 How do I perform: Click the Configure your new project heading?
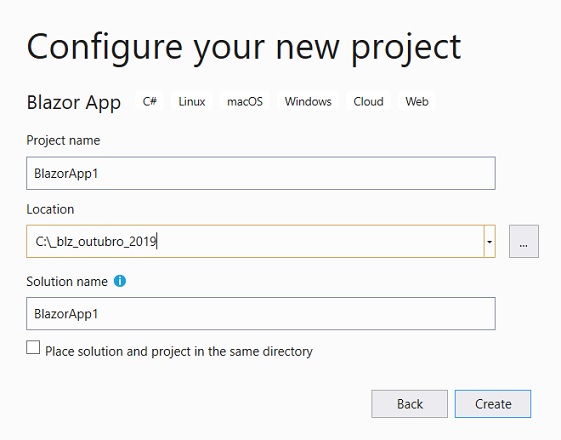[244, 47]
